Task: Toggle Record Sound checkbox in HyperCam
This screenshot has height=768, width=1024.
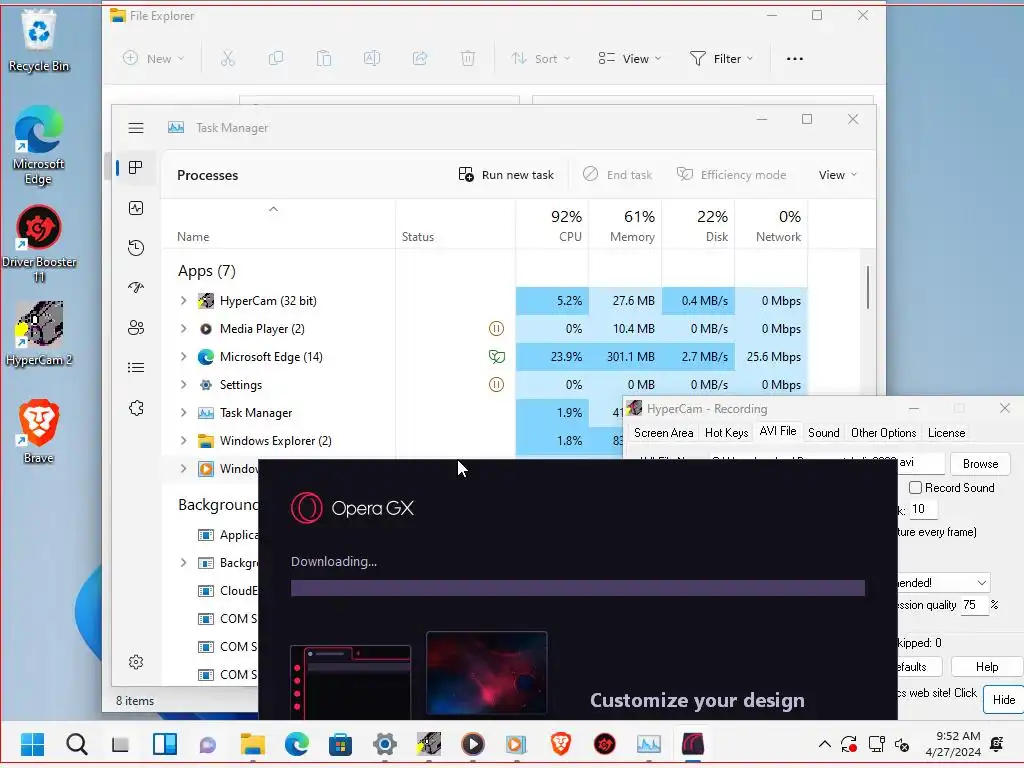Action: 916,488
